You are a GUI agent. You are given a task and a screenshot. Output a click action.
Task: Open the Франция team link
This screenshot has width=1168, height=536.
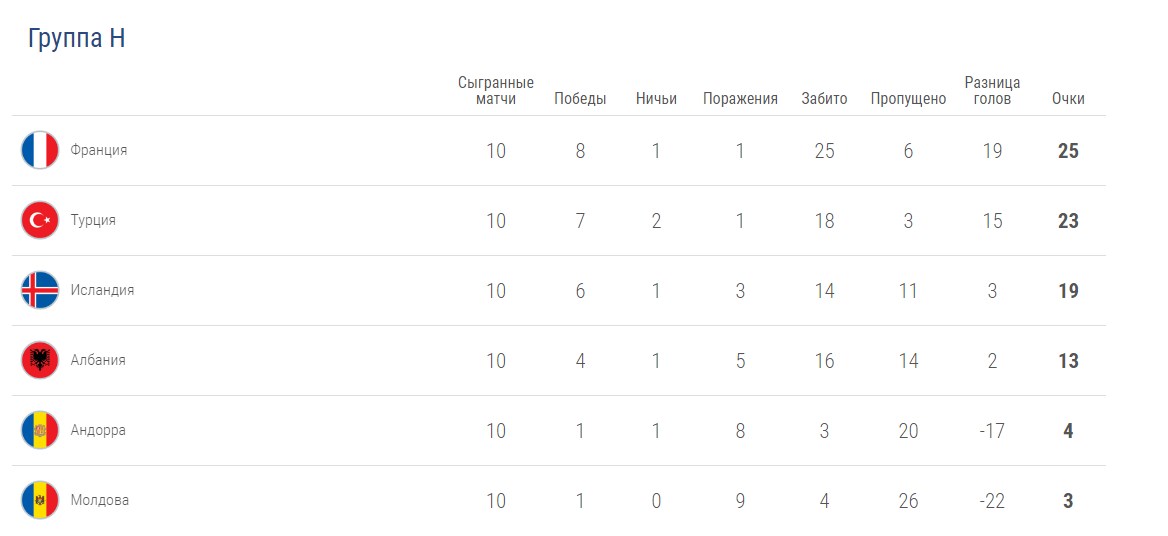[99, 150]
